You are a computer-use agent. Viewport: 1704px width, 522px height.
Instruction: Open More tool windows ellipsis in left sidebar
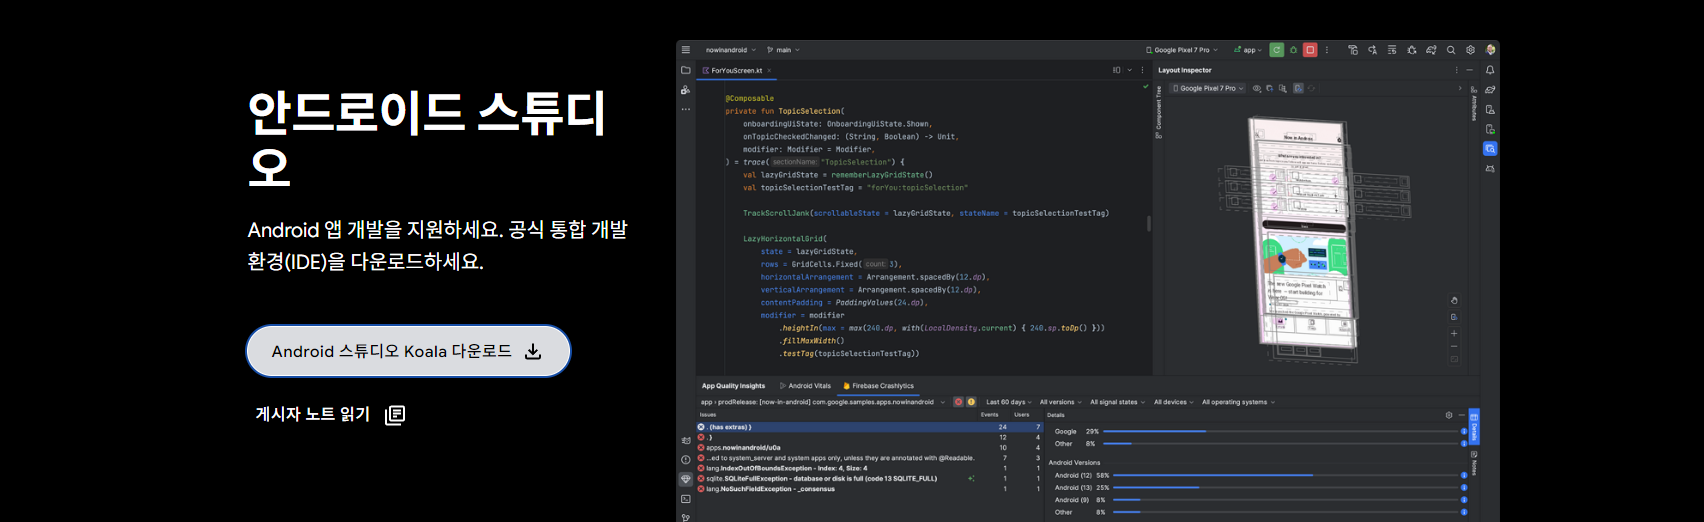[x=685, y=109]
